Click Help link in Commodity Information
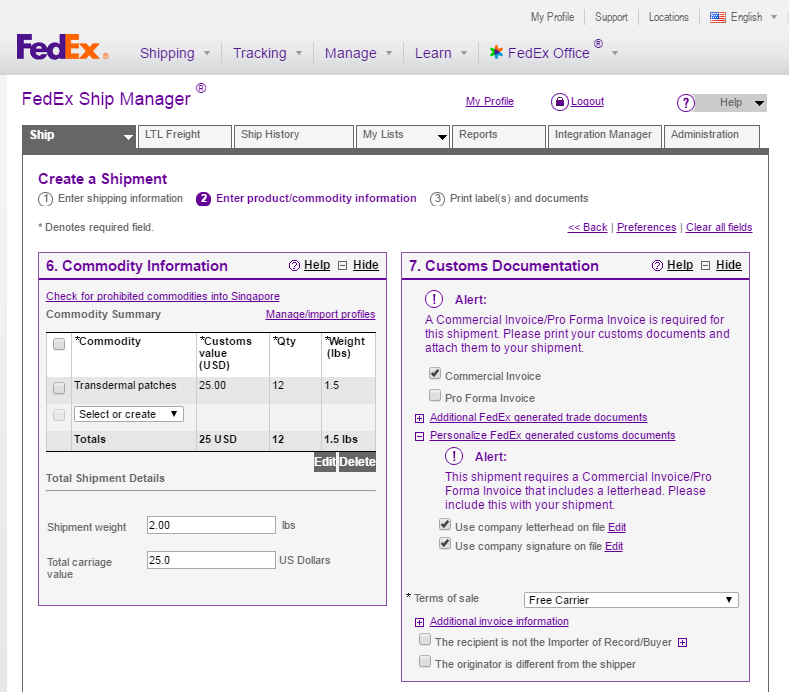This screenshot has height=692, width=789. coord(317,265)
